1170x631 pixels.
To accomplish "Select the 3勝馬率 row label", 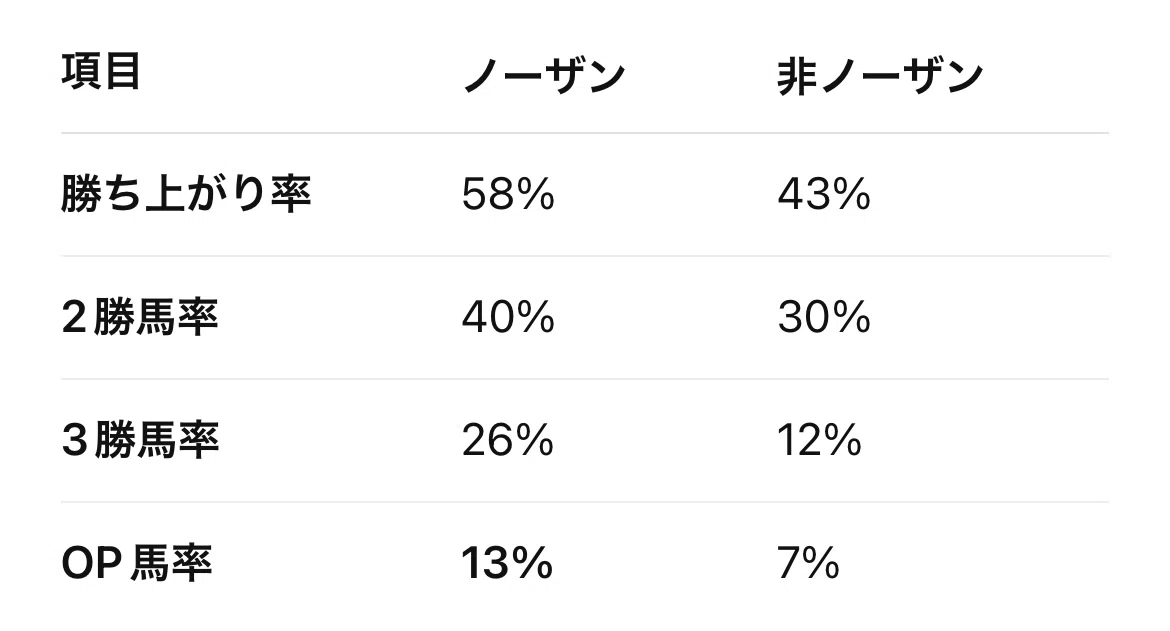I will (140, 440).
